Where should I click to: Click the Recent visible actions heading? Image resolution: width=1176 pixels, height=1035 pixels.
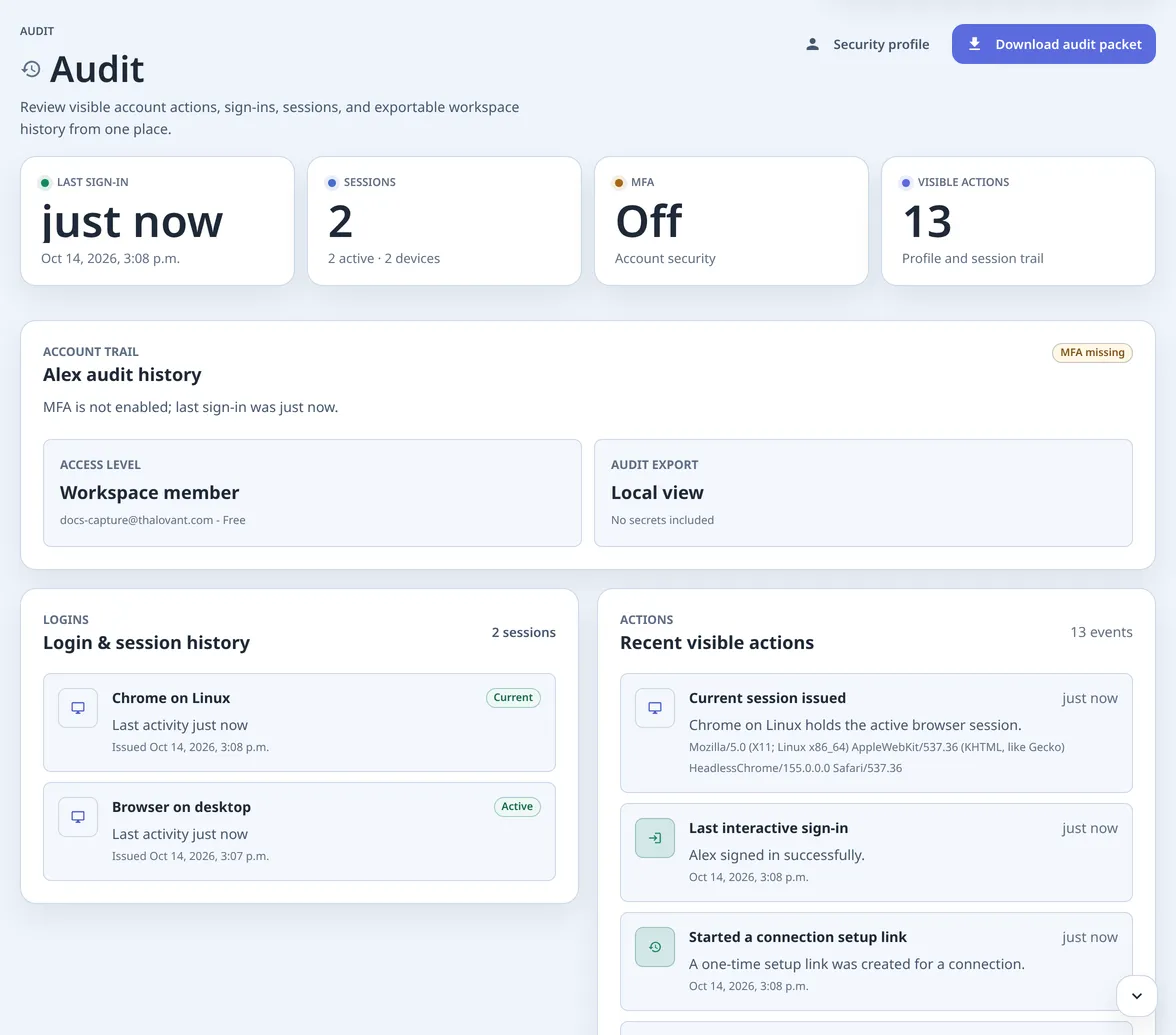coord(717,643)
